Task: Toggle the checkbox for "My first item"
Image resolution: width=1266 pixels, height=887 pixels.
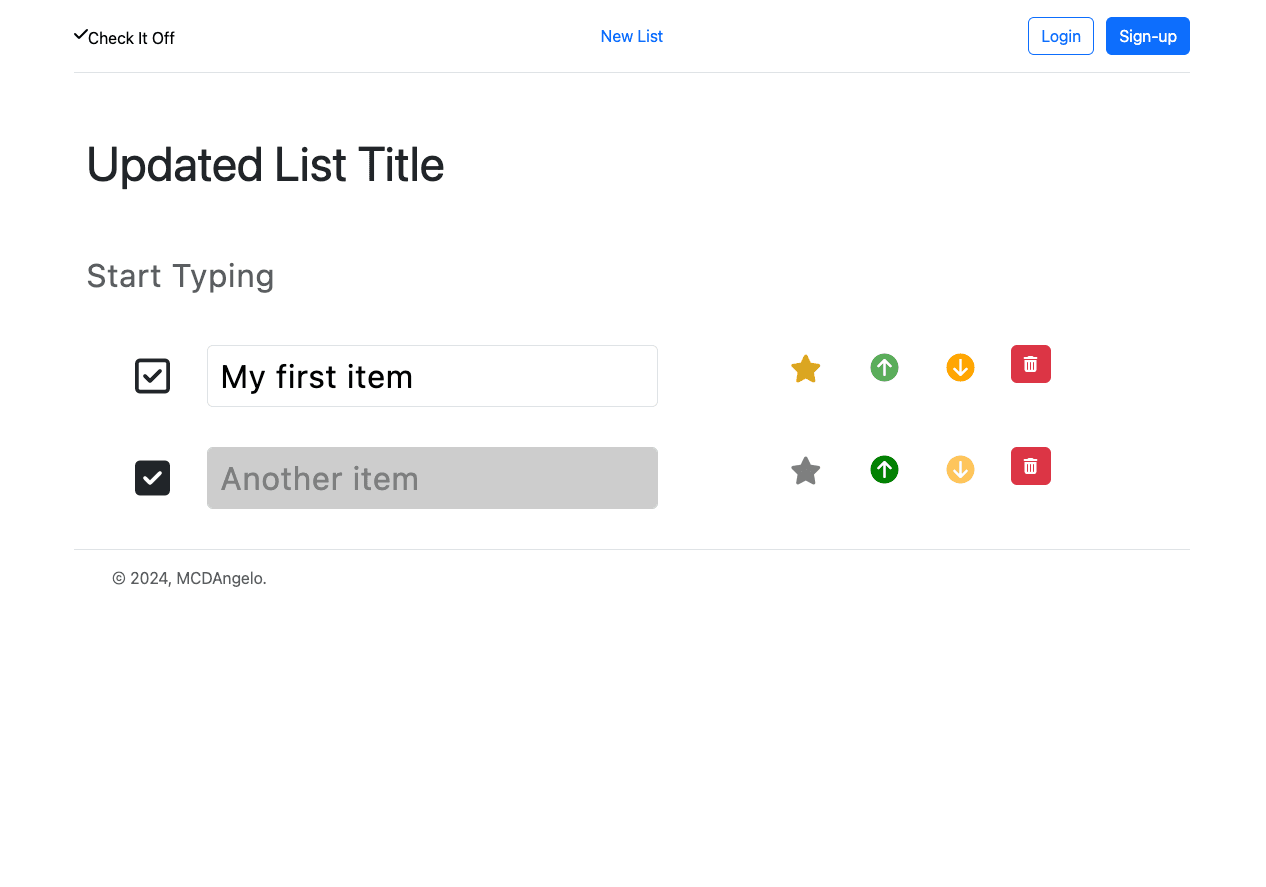Action: tap(153, 376)
